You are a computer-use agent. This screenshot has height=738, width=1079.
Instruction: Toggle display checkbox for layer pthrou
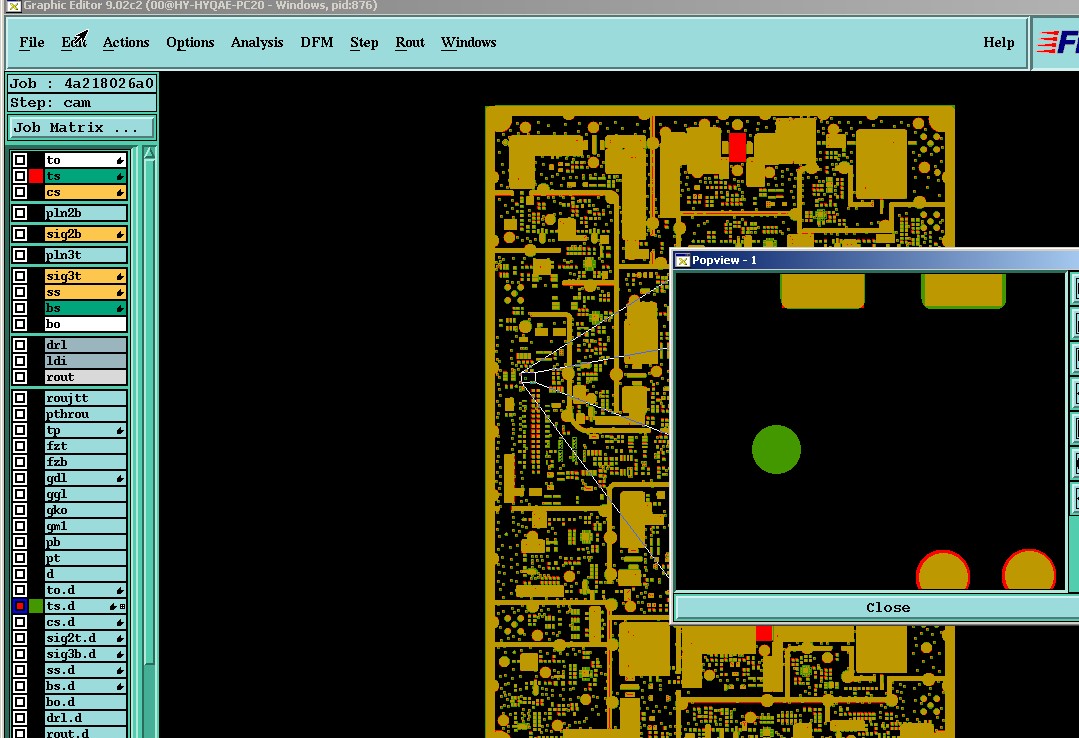pos(20,414)
